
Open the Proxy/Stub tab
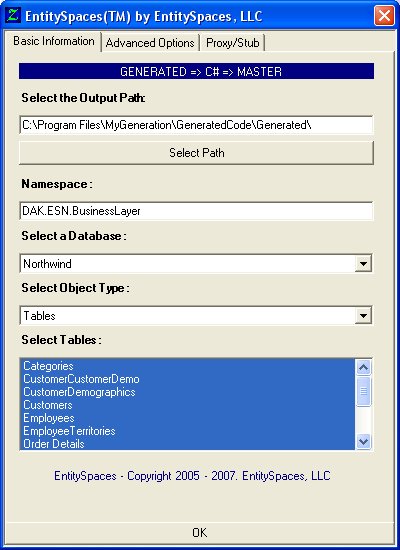coord(232,43)
